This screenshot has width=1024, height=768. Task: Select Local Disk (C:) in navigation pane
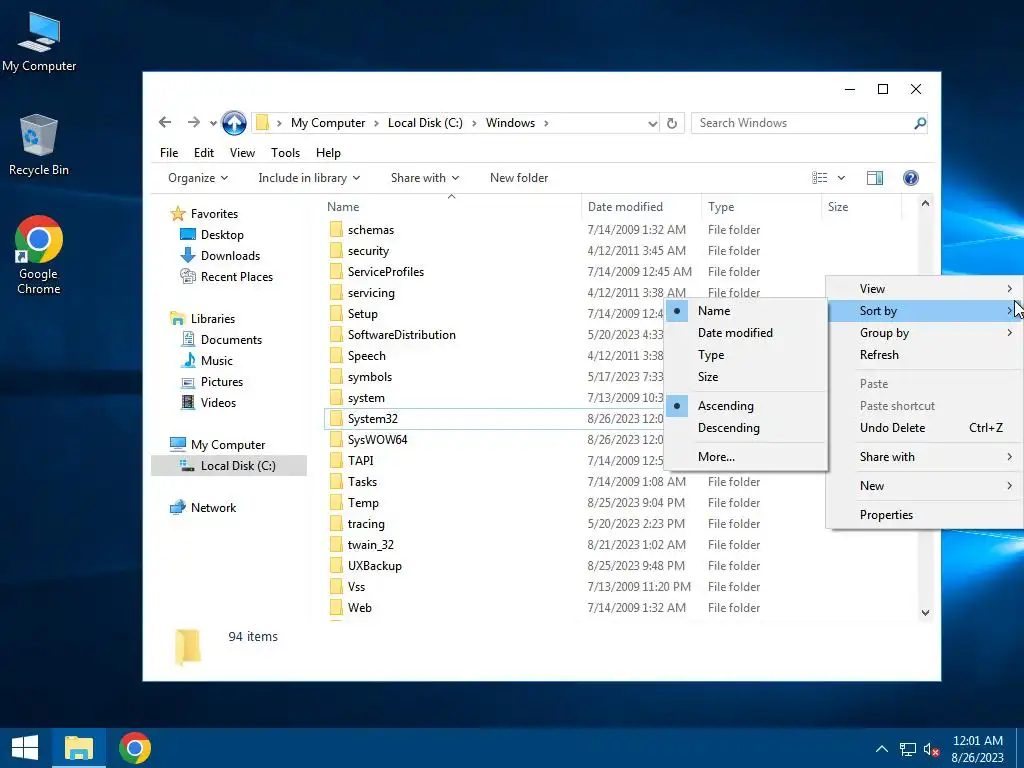point(229,466)
